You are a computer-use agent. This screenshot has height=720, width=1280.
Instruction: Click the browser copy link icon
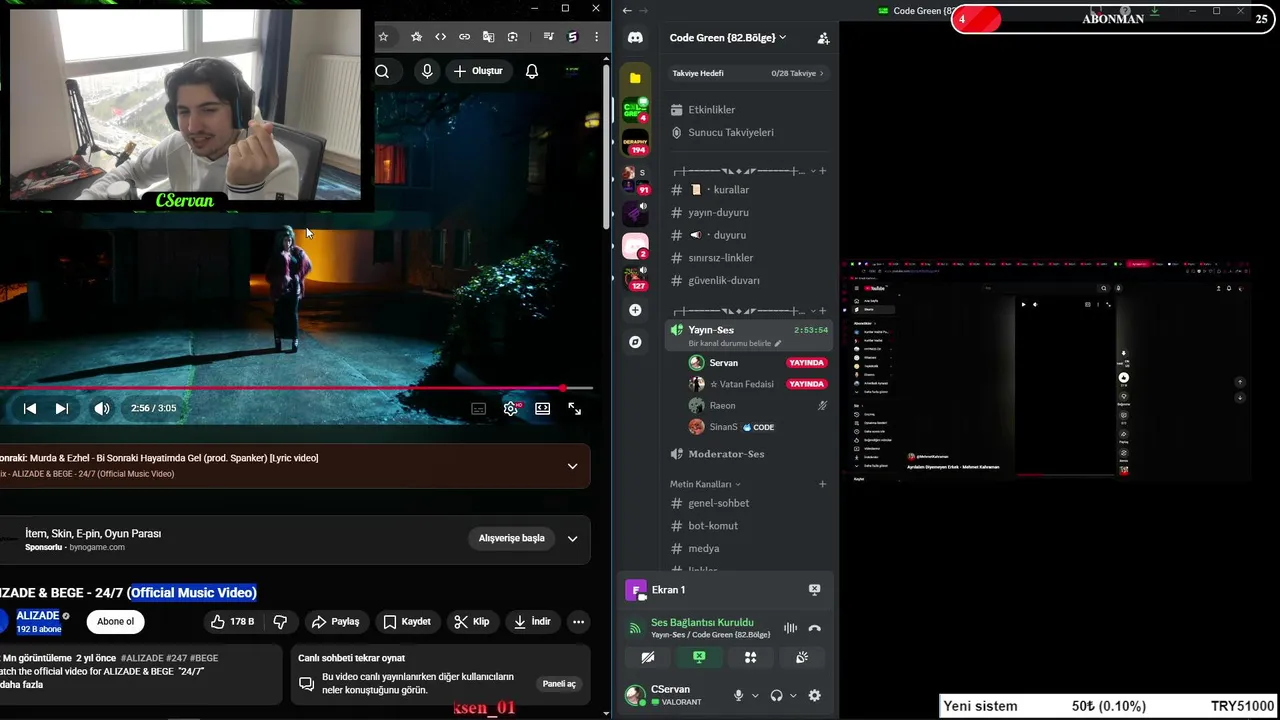click(x=464, y=37)
